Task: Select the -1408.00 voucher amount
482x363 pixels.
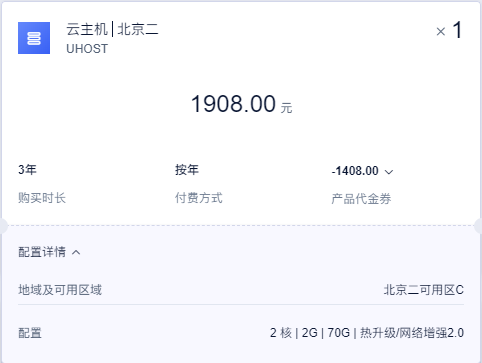Action: click(x=355, y=171)
